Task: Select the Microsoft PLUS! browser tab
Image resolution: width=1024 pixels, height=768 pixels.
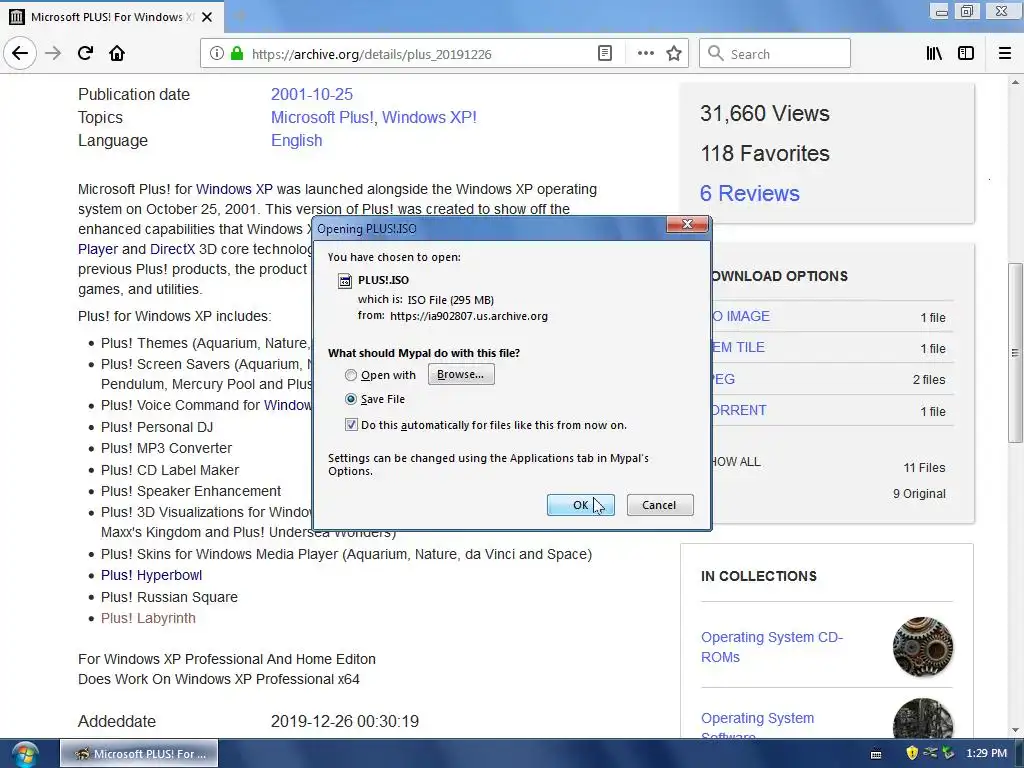Action: point(112,17)
